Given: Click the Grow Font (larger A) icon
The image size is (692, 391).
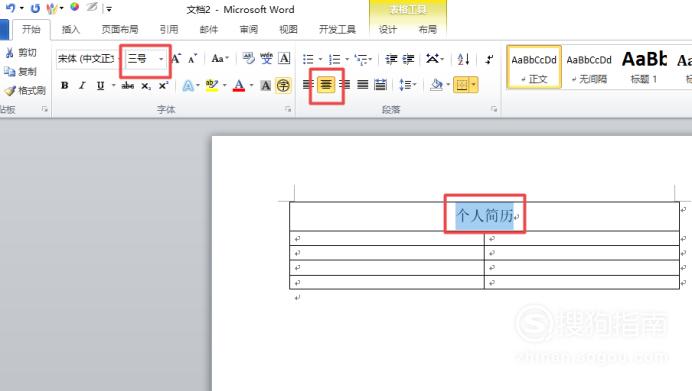Looking at the screenshot, I should point(176,59).
